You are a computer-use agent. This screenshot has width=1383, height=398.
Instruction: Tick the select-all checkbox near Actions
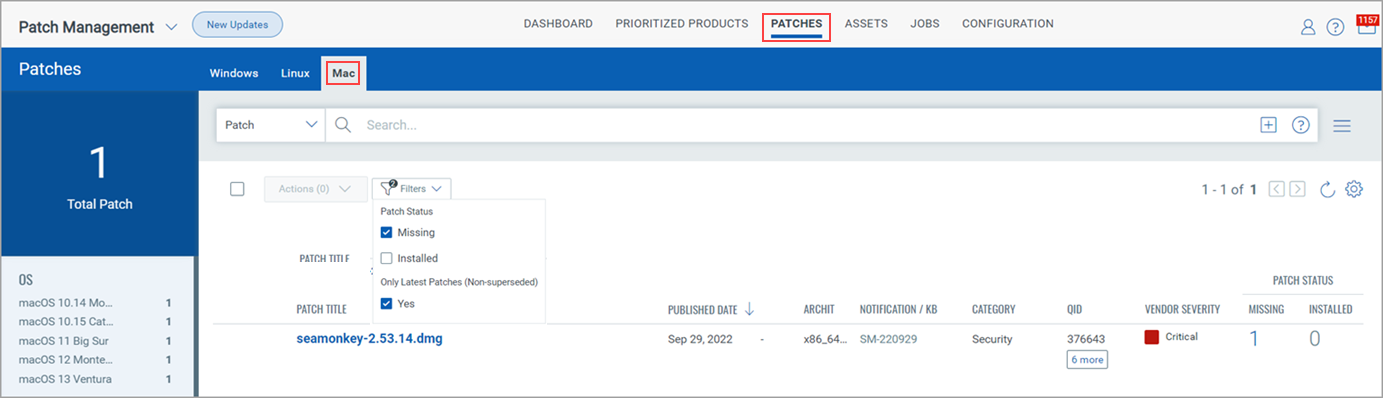237,189
